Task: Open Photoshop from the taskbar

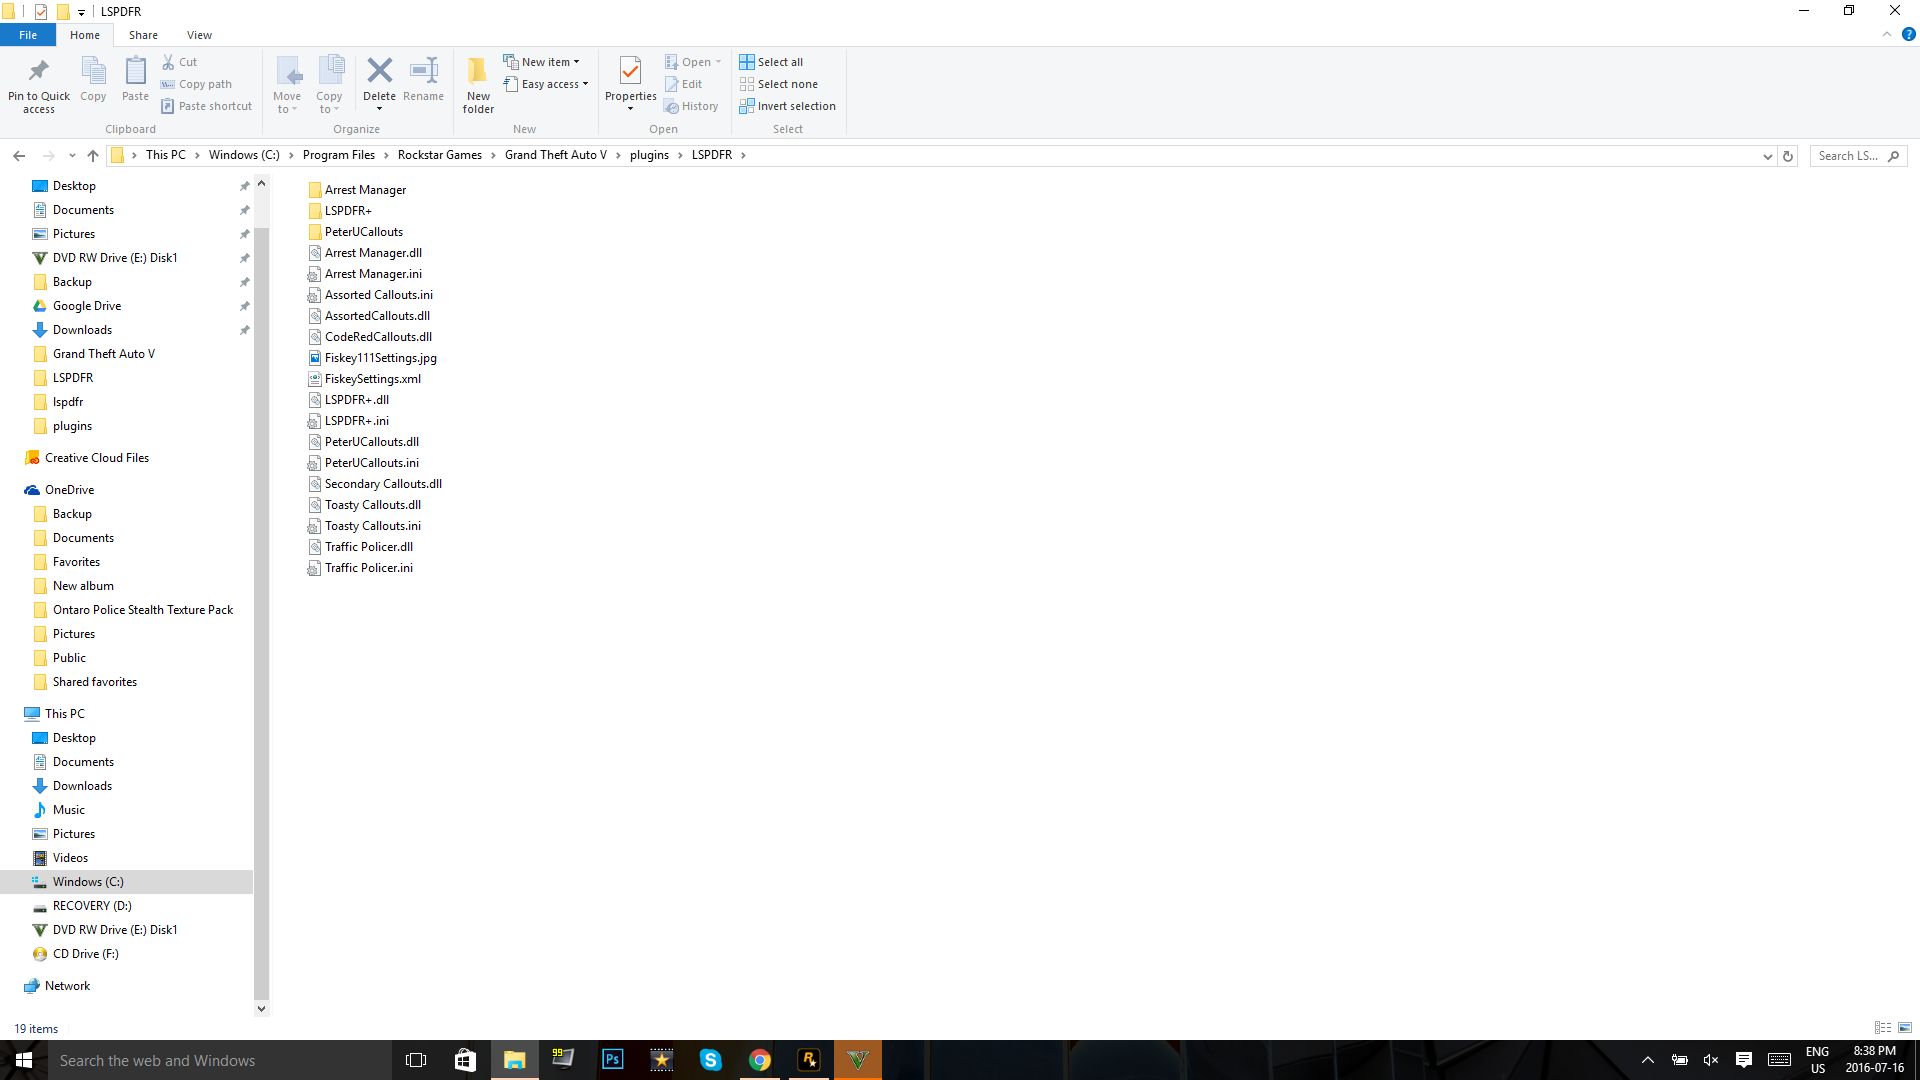Action: [612, 1060]
